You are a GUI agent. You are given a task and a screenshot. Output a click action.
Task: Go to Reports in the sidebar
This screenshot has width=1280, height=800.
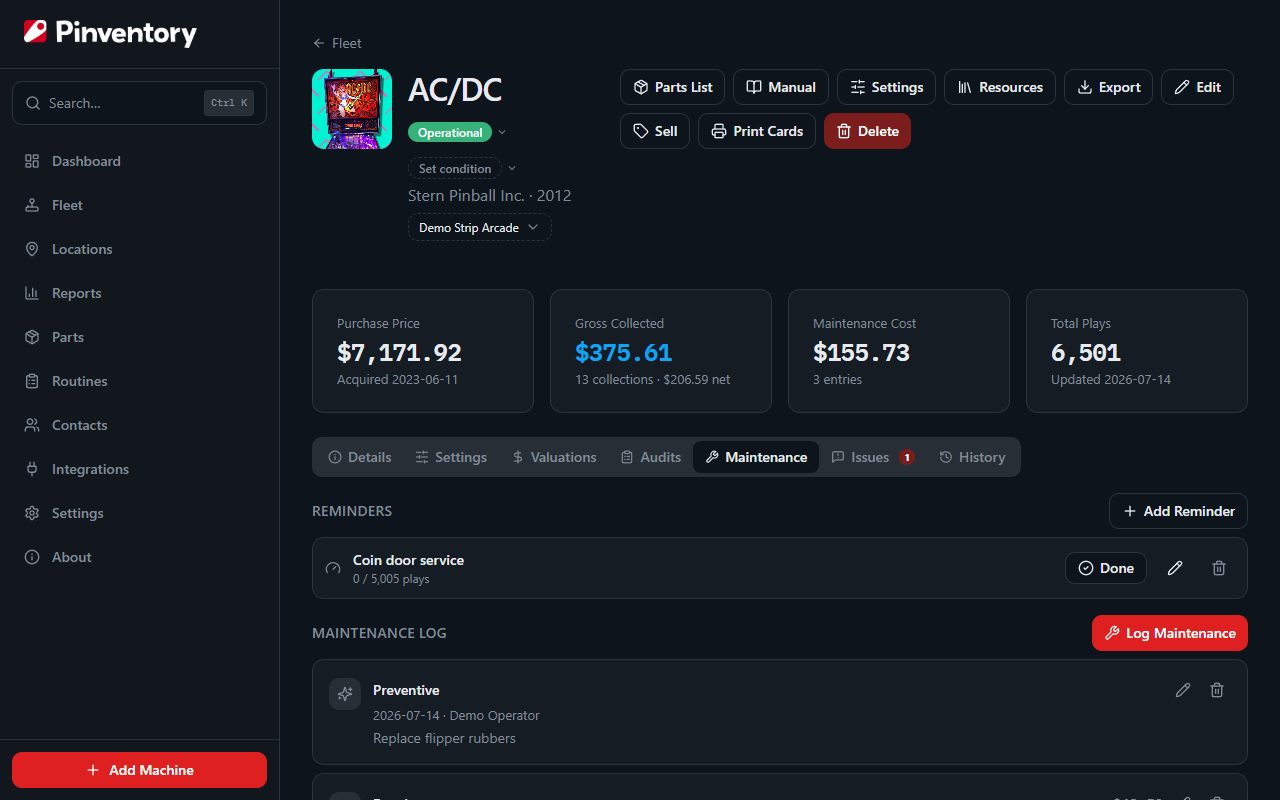pyautogui.click(x=139, y=293)
